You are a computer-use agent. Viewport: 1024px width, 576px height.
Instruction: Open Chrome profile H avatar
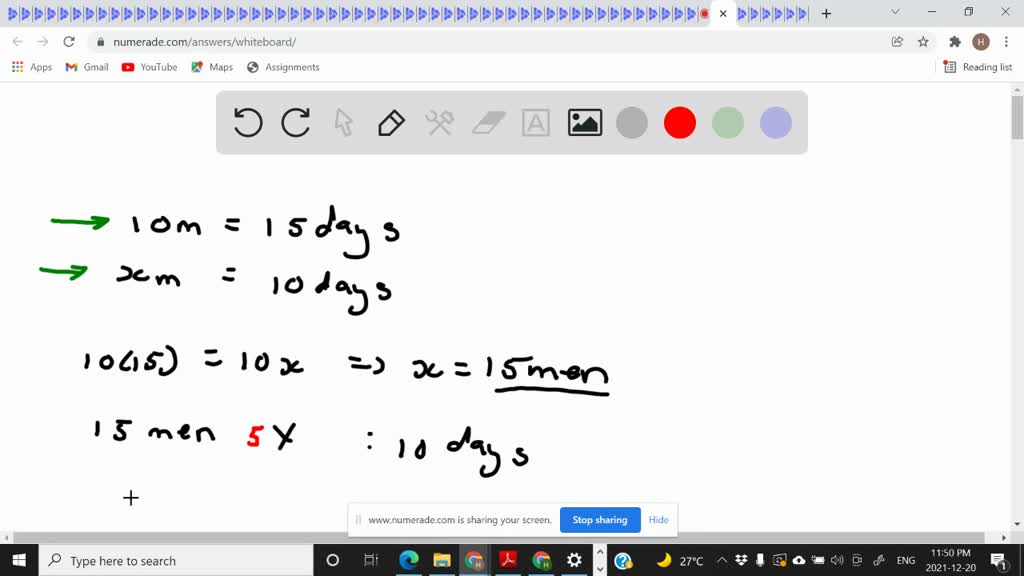coord(980,42)
